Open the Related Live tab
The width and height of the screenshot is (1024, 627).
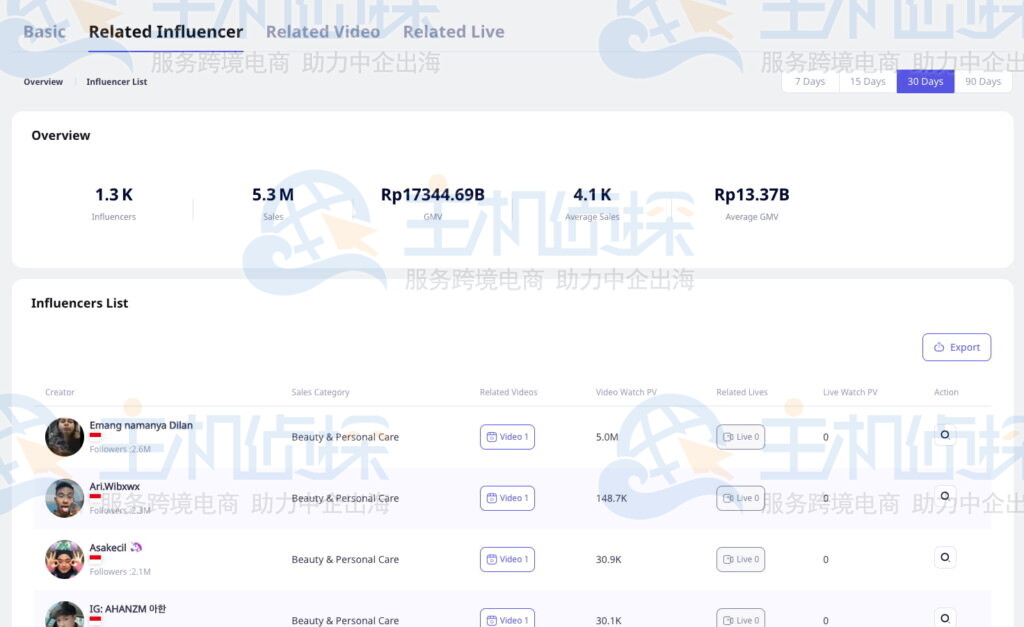pos(453,32)
